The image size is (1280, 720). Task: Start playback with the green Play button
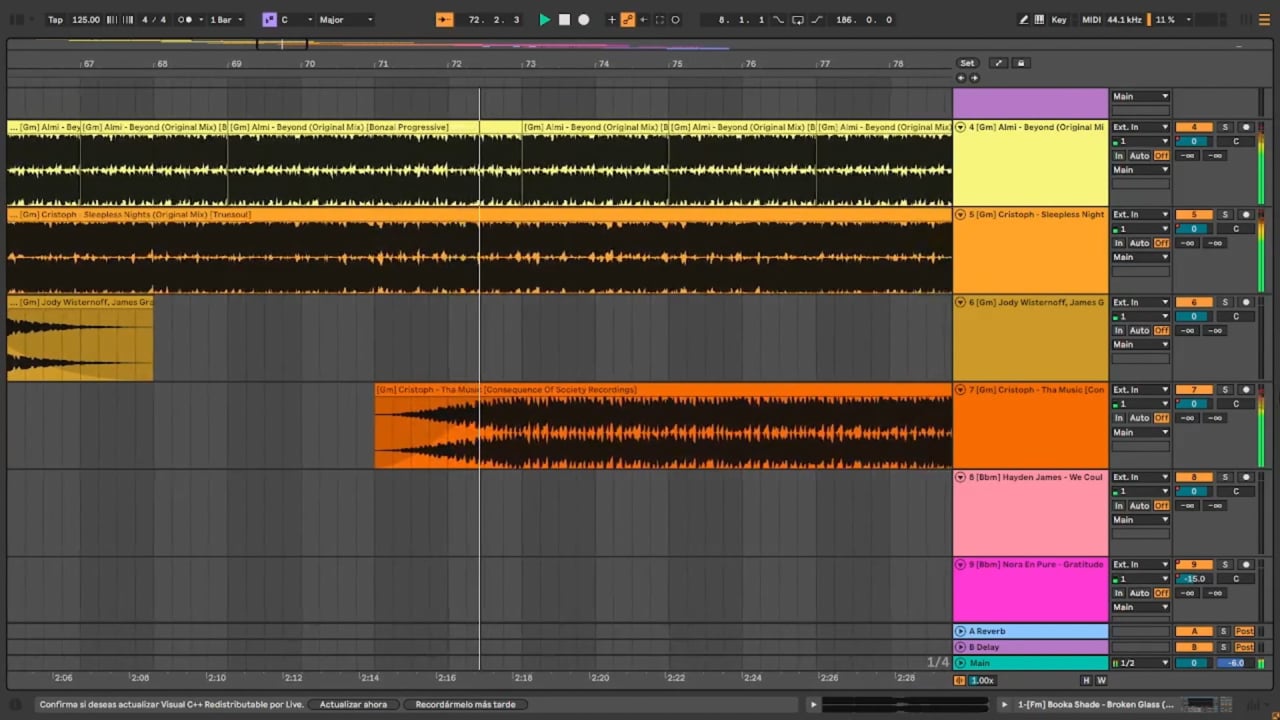click(x=544, y=19)
